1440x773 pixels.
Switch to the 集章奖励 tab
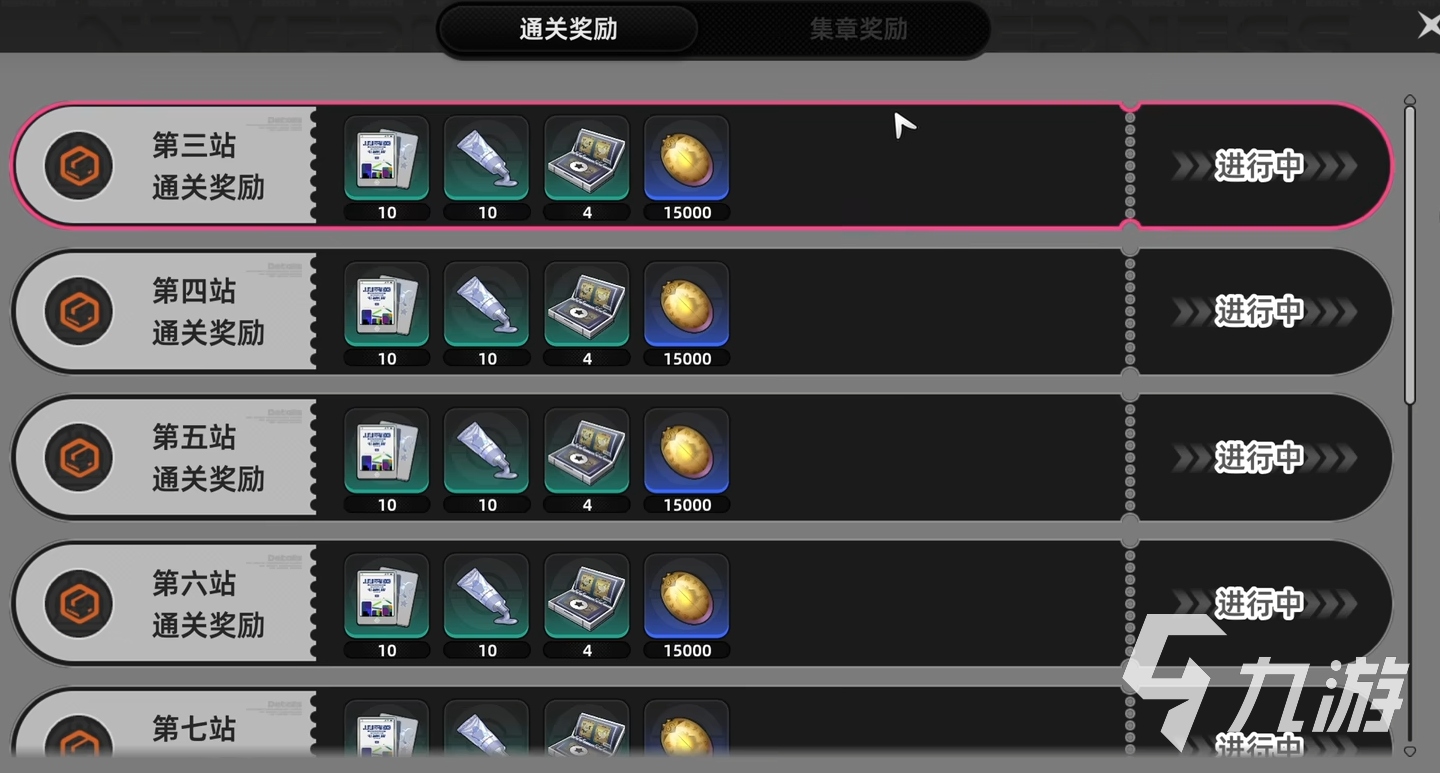pos(858,29)
